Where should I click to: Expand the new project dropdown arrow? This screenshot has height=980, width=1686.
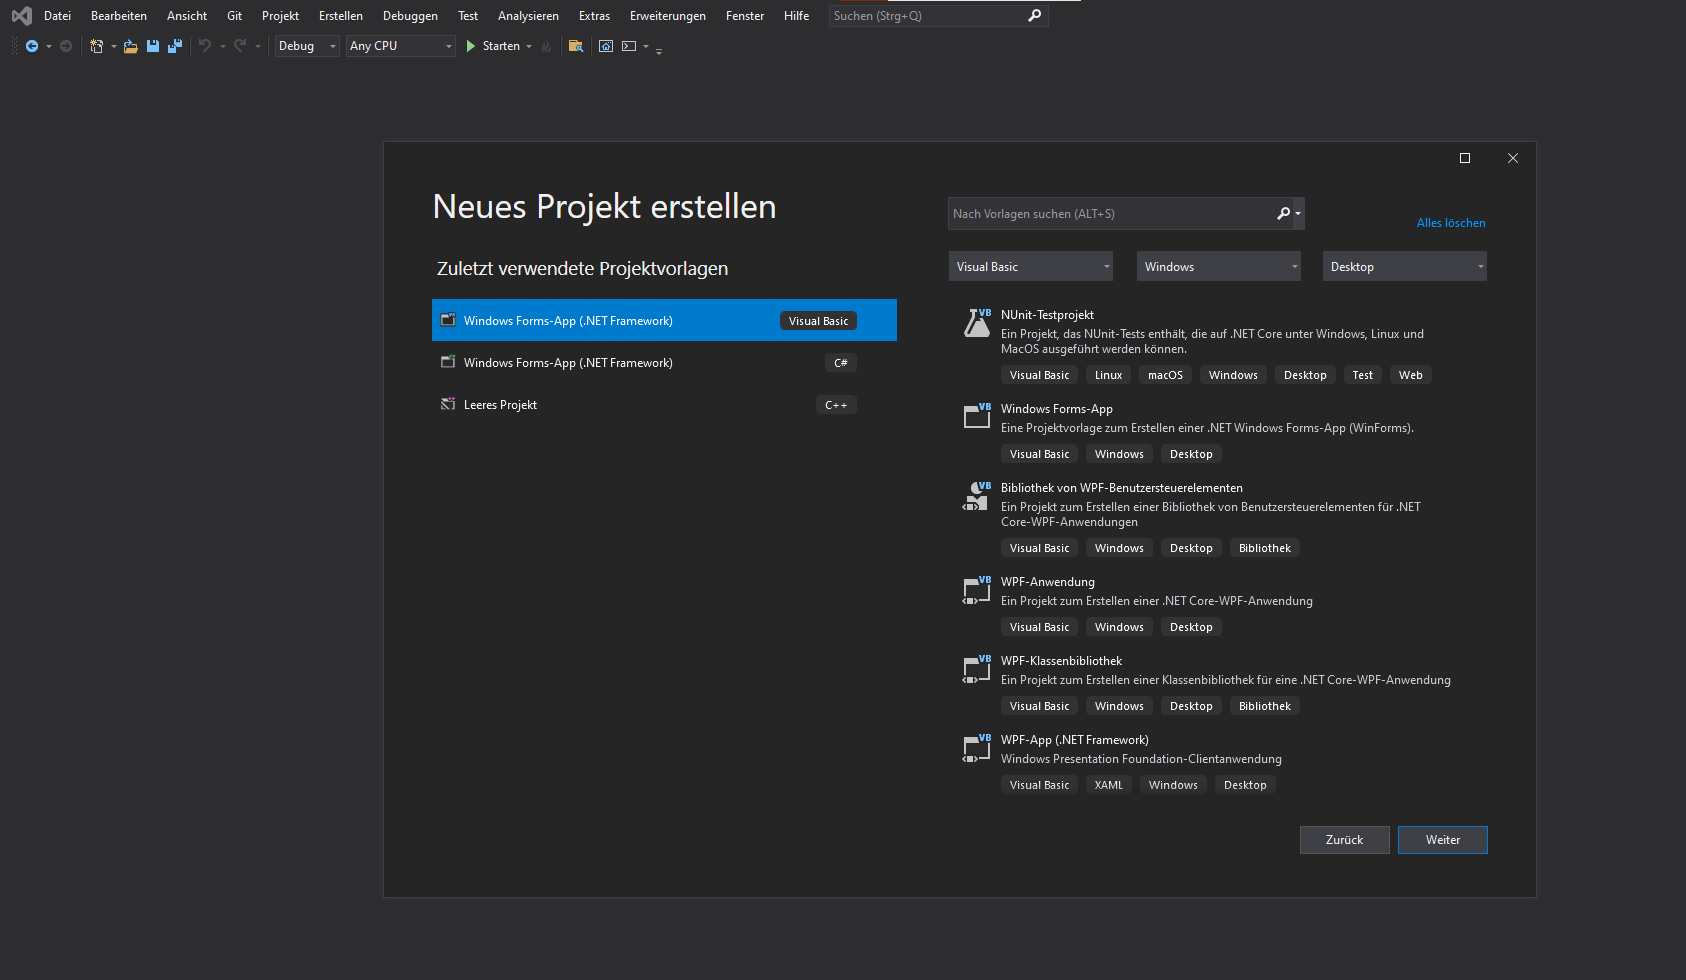pos(113,46)
